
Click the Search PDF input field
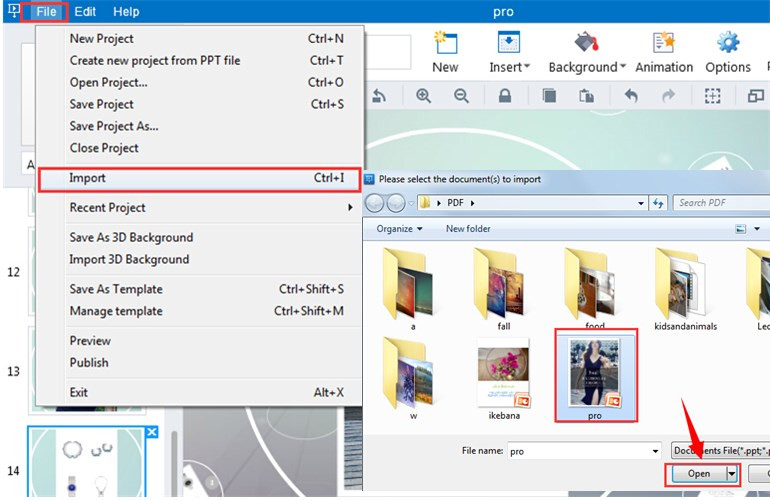[715, 203]
